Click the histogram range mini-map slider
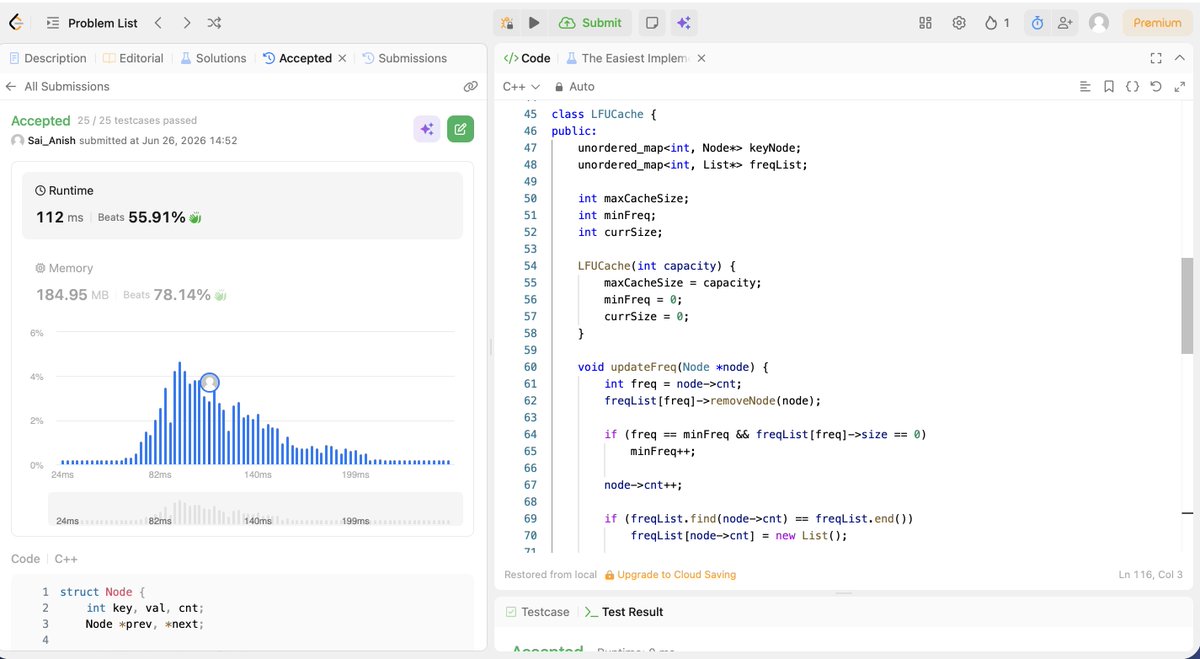The width and height of the screenshot is (1200, 659). pyautogui.click(x=255, y=509)
